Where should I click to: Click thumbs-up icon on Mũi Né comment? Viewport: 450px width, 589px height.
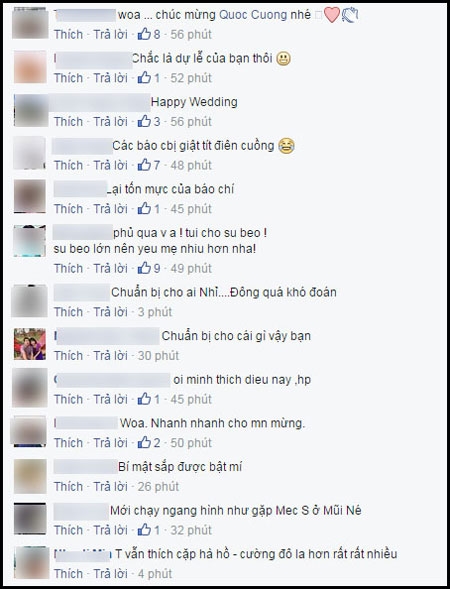click(x=144, y=530)
